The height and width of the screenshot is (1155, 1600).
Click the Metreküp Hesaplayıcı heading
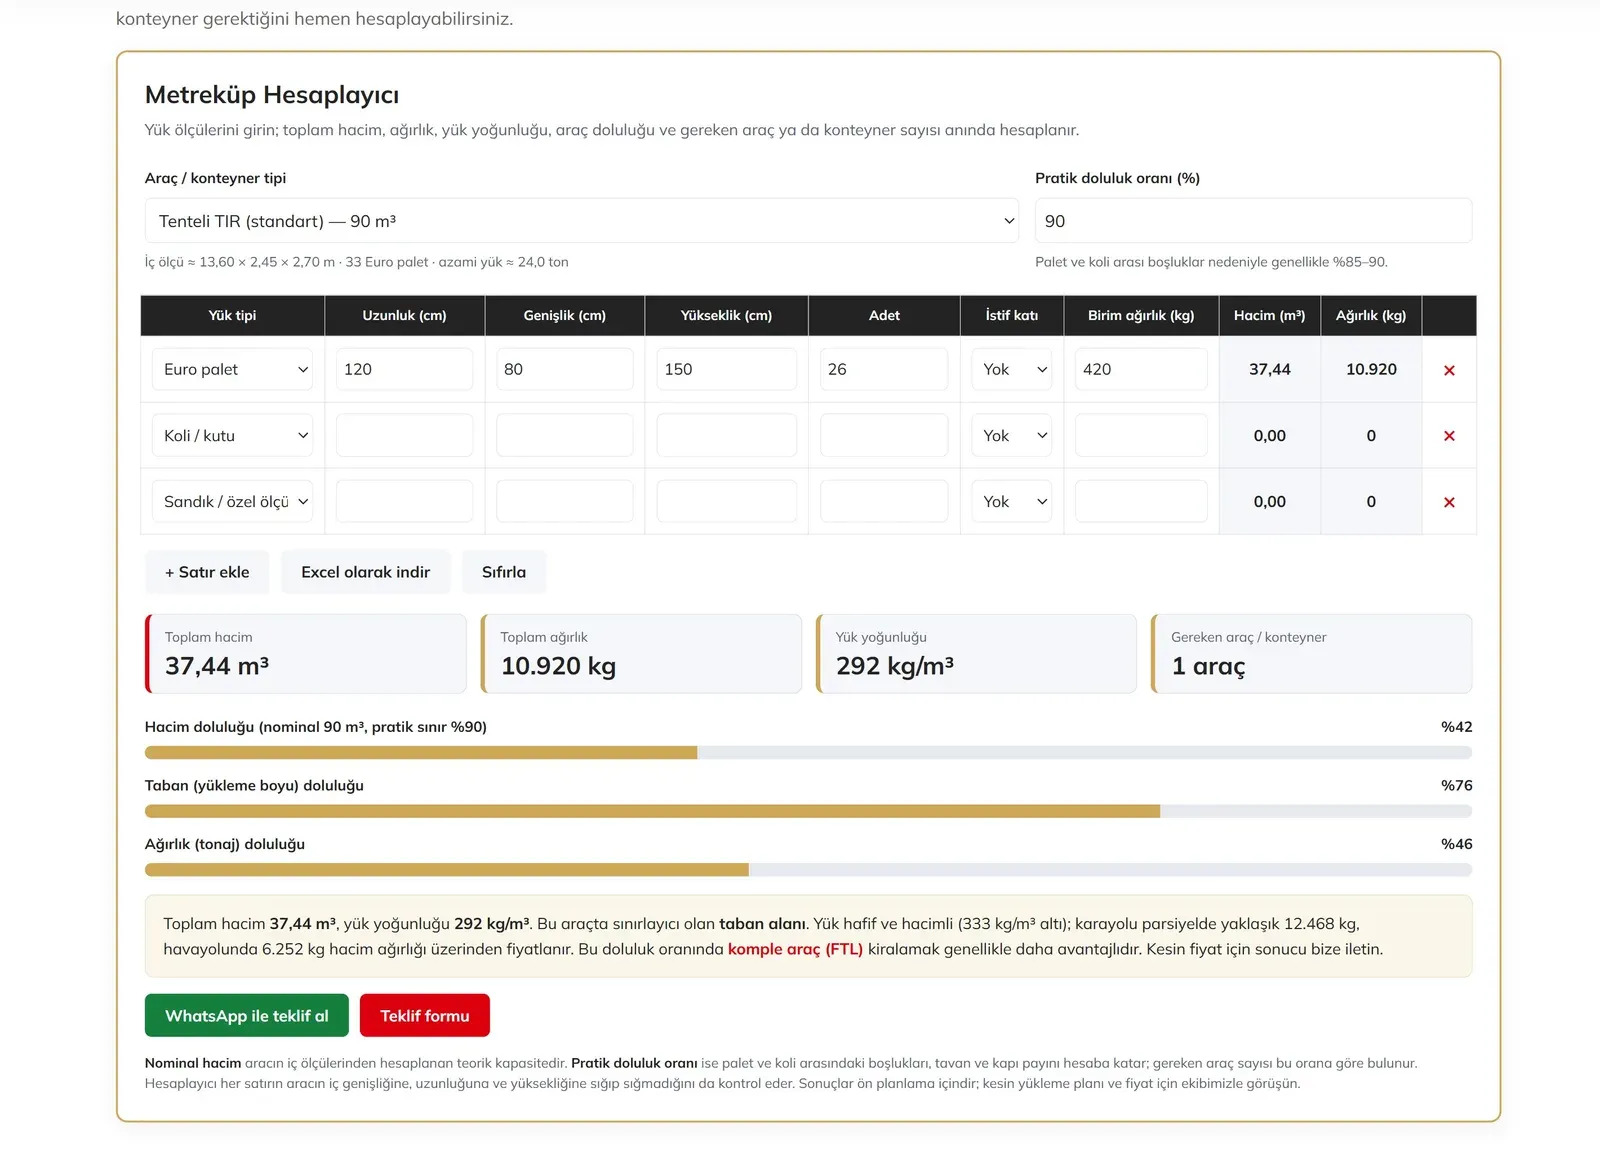click(272, 95)
